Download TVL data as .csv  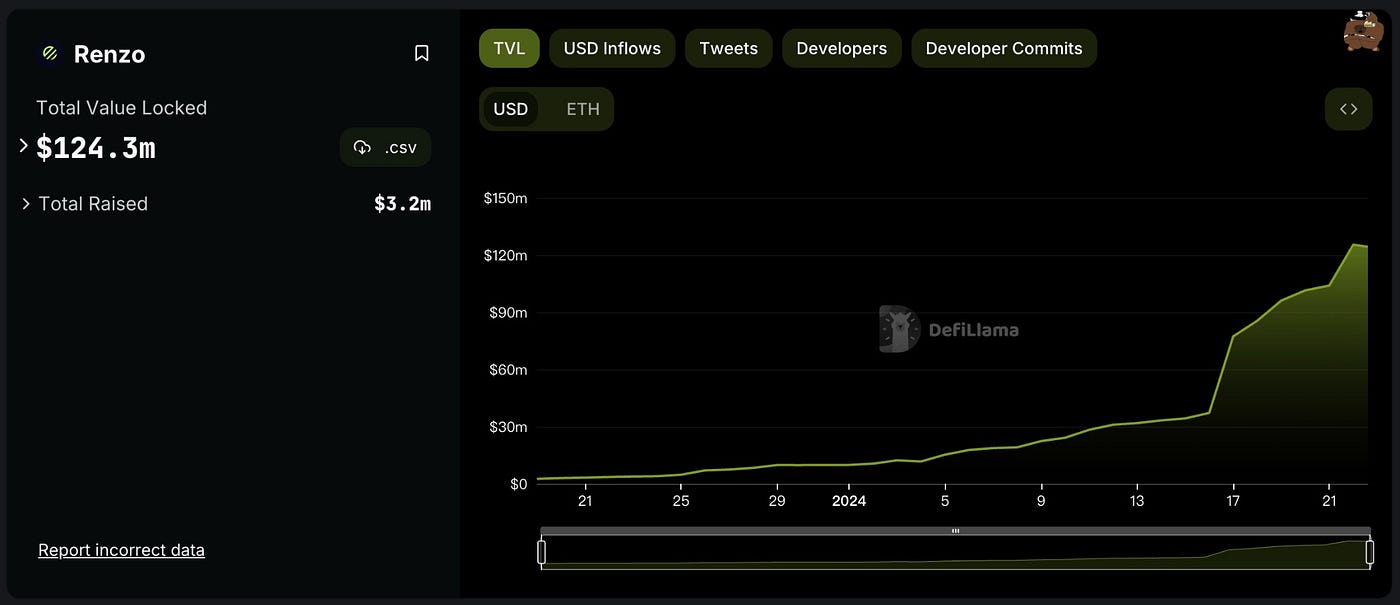[x=386, y=147]
